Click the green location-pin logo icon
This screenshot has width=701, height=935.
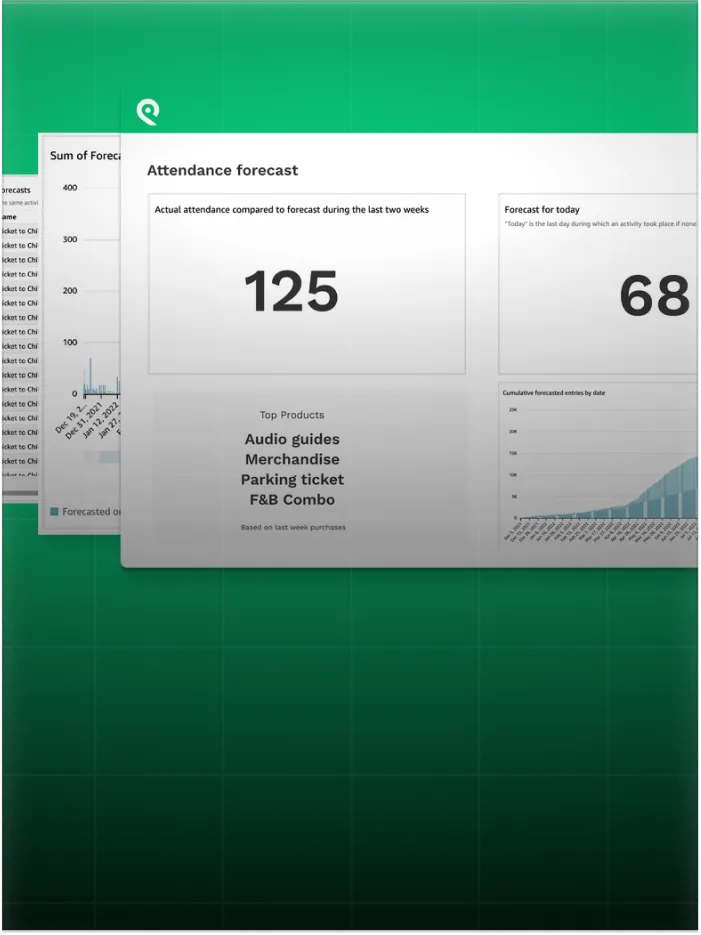click(148, 112)
